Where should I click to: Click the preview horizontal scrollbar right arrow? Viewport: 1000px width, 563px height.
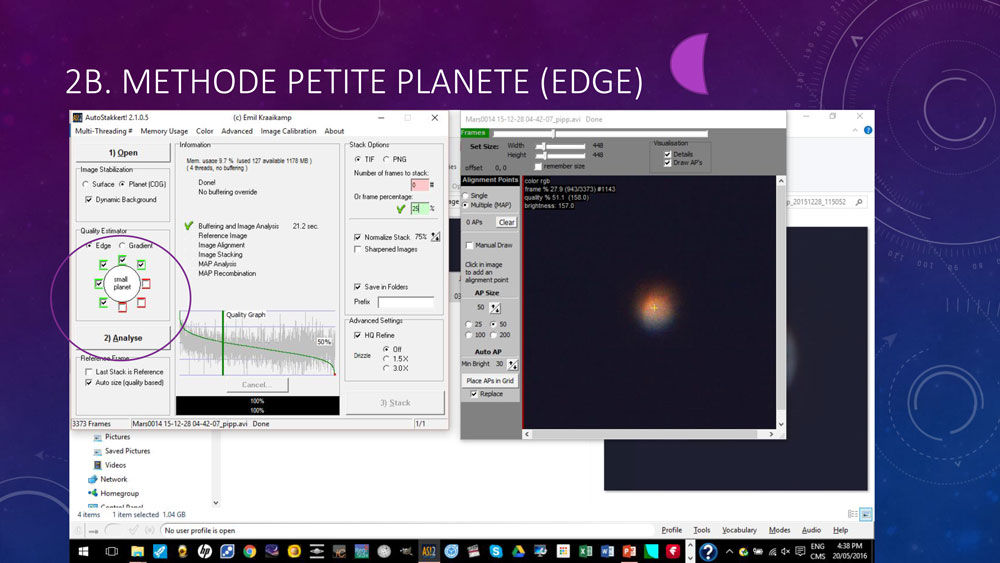click(x=771, y=434)
